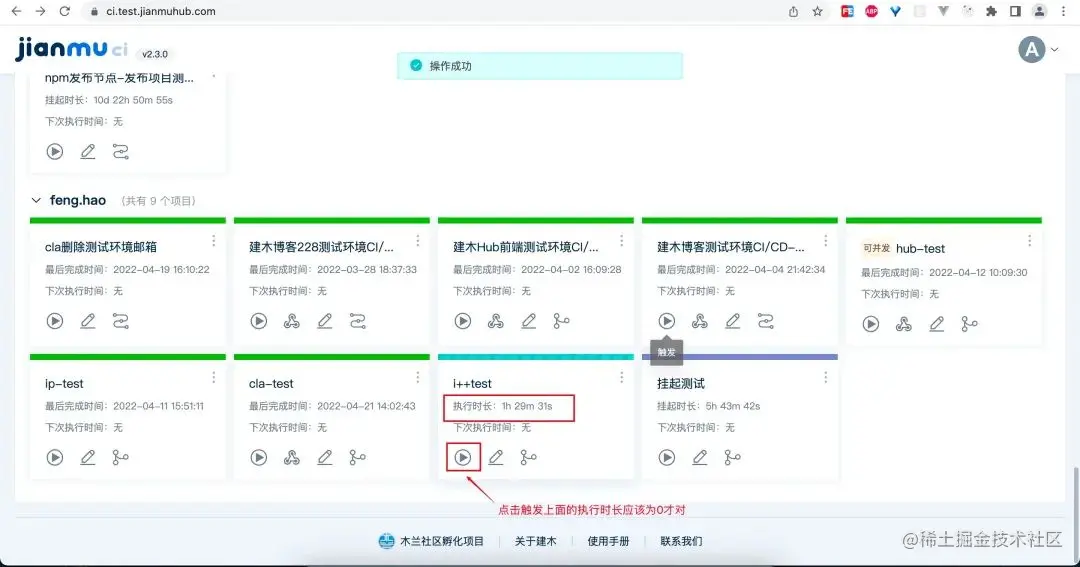
Task: Open the 使用手册 footer link
Action: 608,542
